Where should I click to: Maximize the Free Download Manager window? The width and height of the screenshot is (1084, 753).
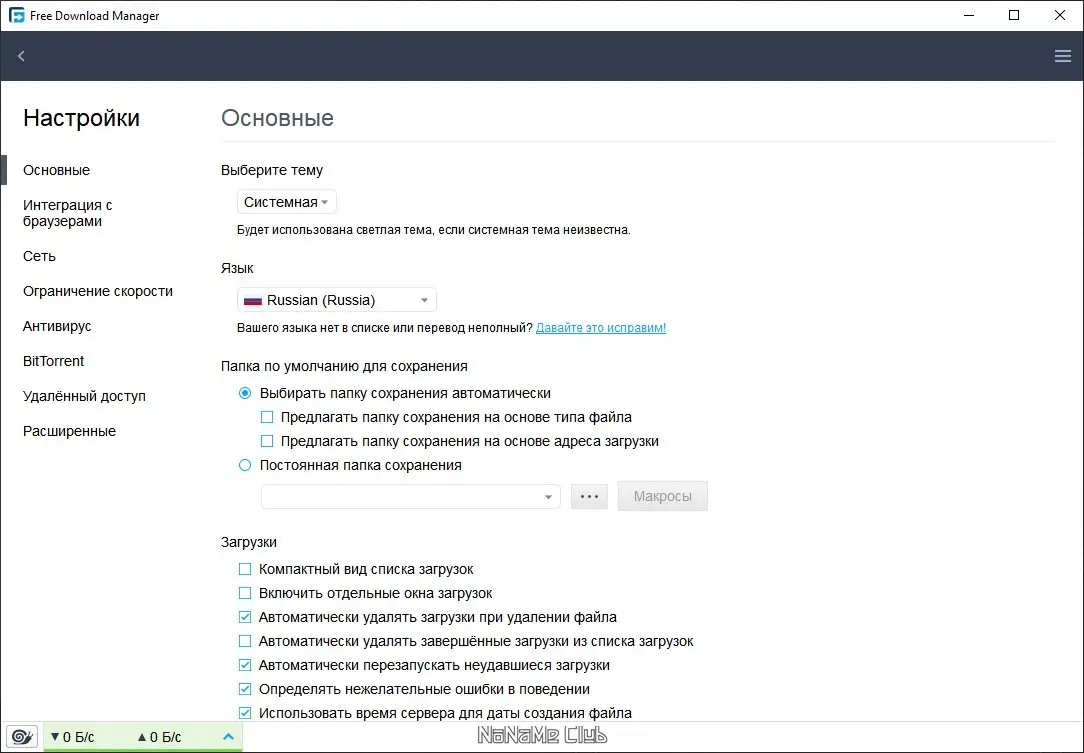[x=1014, y=15]
